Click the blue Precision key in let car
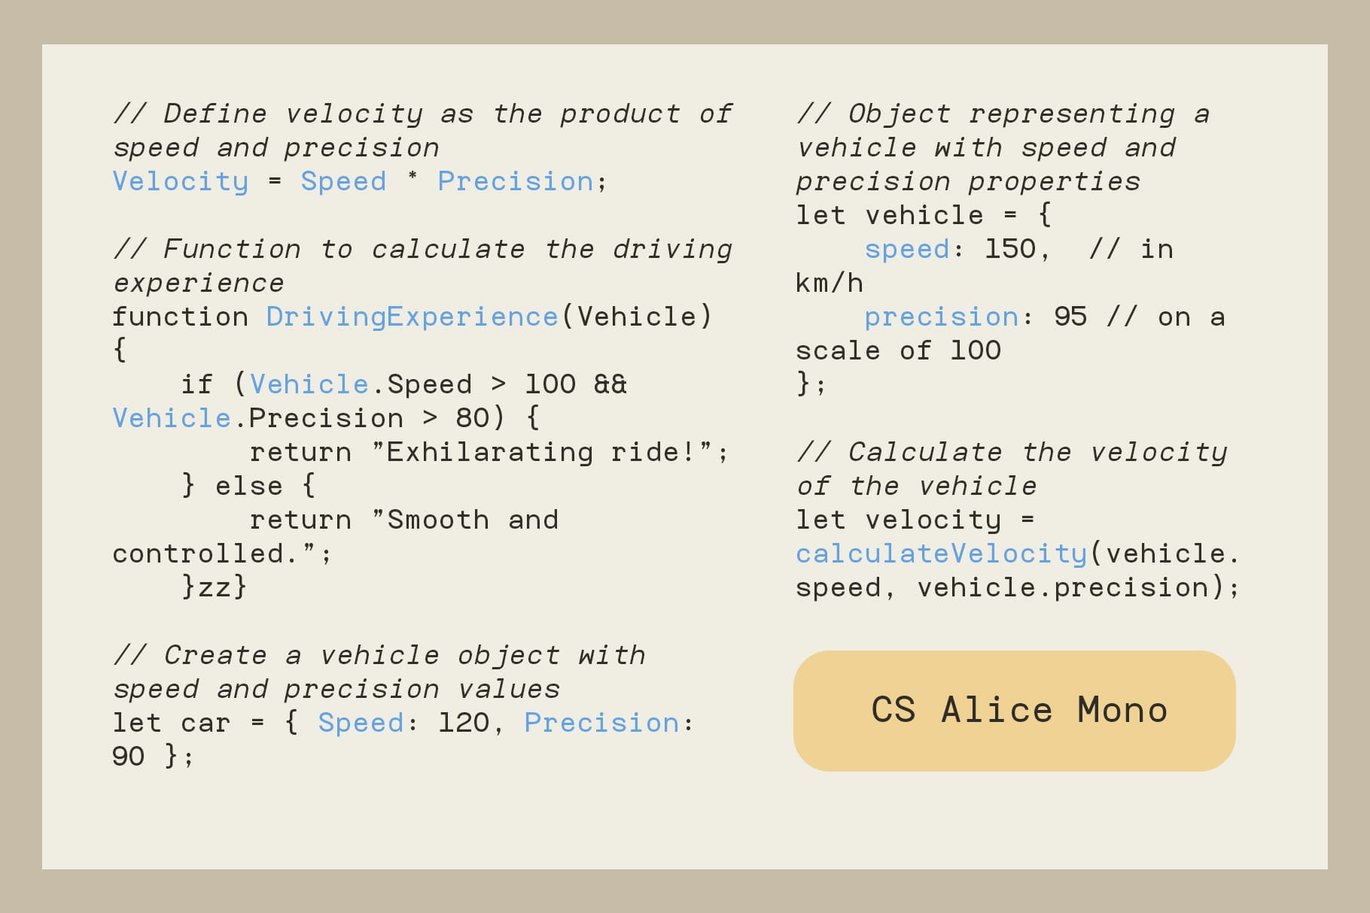This screenshot has width=1370, height=913. click(602, 723)
